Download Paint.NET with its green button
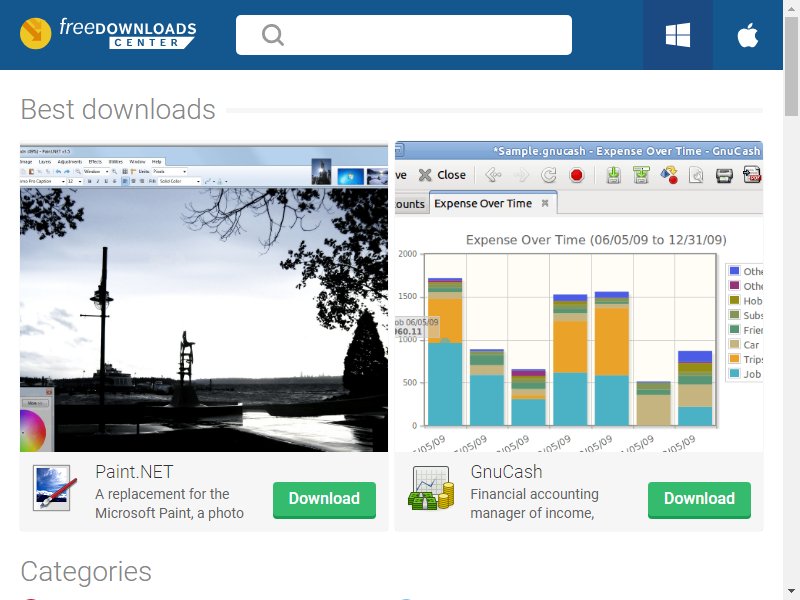Image resolution: width=800 pixels, height=600 pixels. pos(324,499)
